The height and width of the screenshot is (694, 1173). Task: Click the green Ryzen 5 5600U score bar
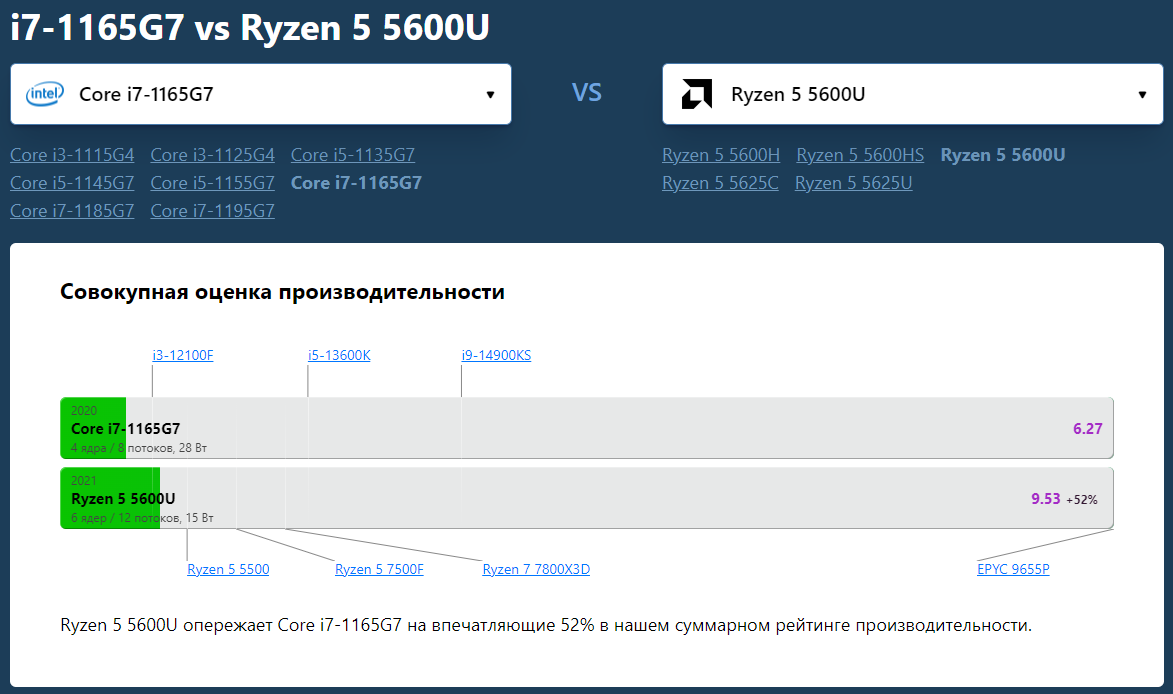pos(110,498)
